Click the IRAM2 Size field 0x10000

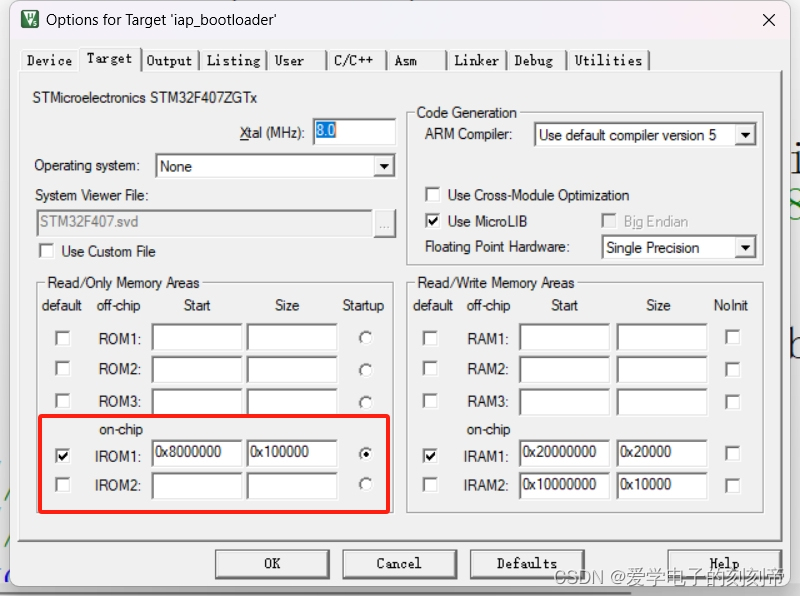(662, 485)
